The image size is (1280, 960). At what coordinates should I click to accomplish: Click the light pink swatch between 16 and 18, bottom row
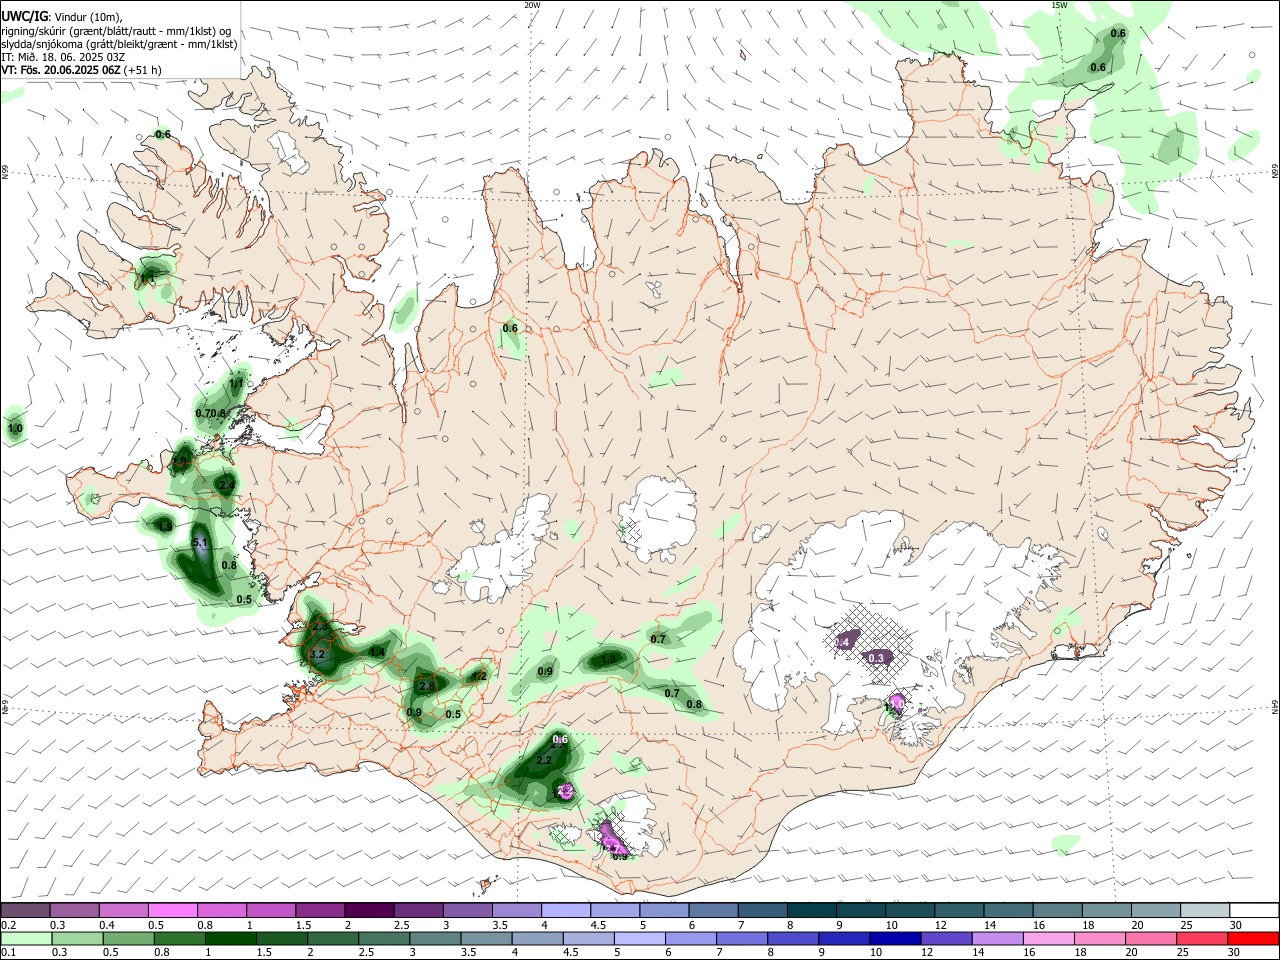coord(1049,938)
